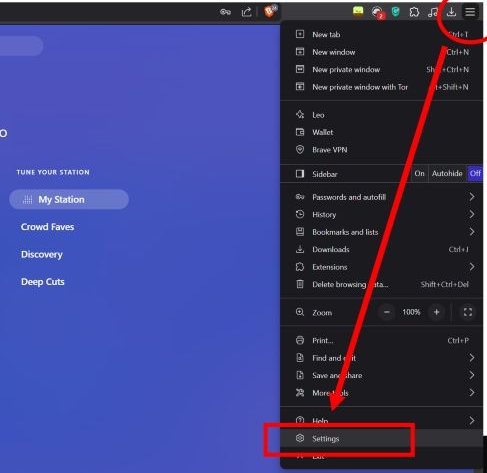Select New tab from the menu

381,34
